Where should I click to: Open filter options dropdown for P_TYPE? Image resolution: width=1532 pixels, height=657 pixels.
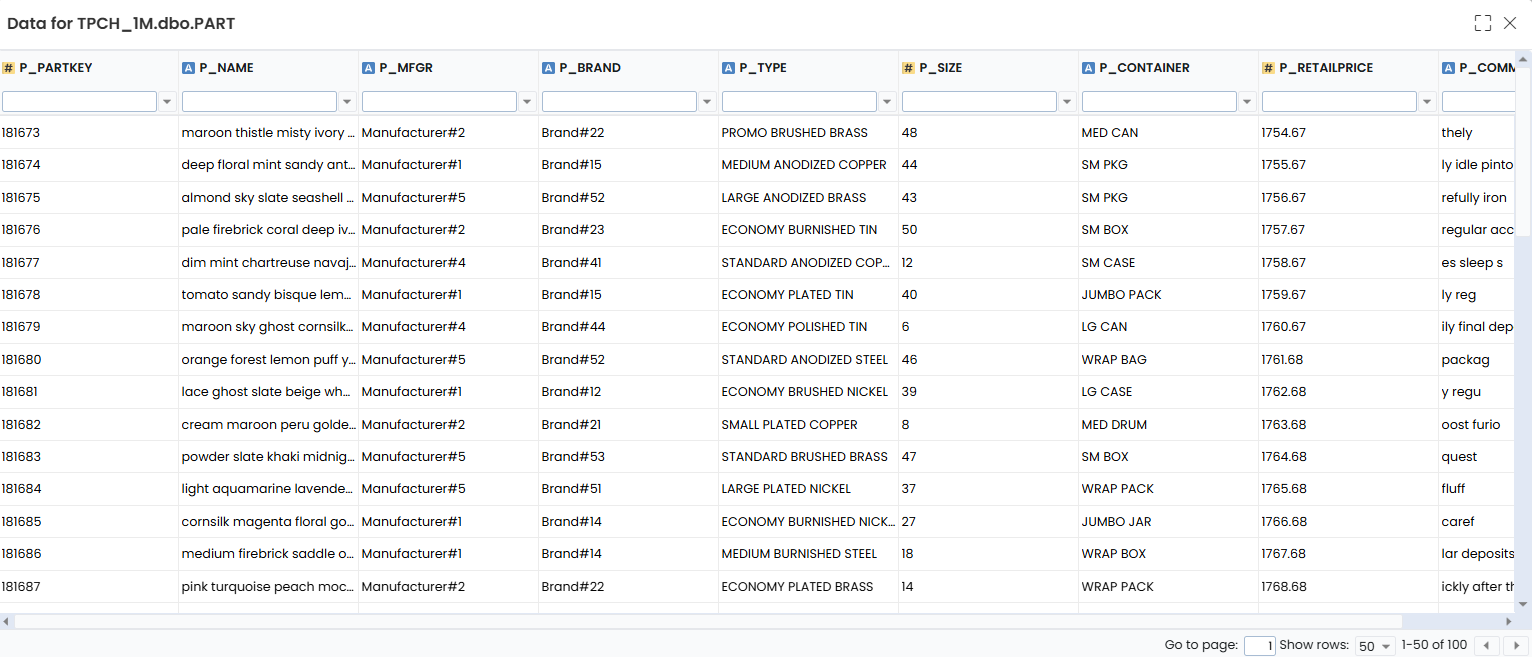(x=887, y=102)
